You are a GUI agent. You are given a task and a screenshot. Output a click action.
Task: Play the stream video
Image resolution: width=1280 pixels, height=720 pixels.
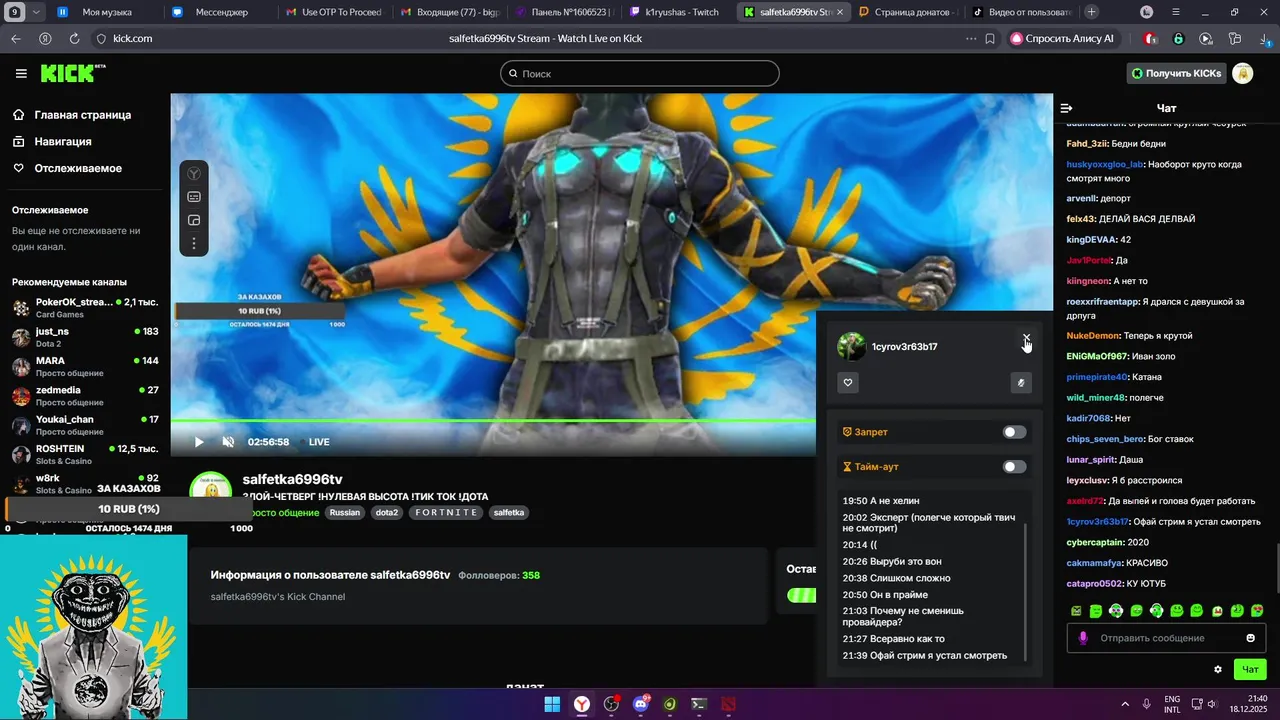click(199, 442)
